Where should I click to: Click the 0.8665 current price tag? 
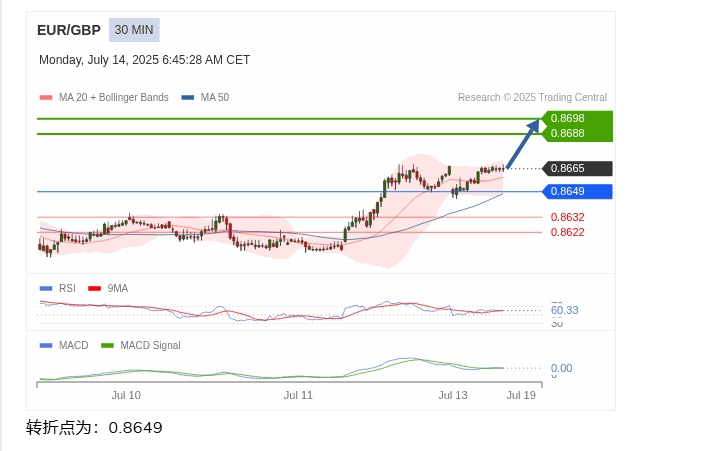(x=578, y=168)
